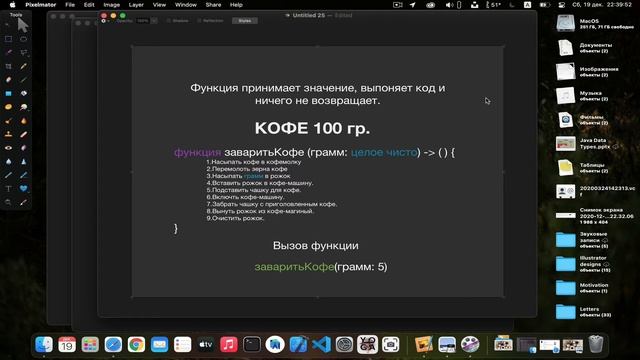Image resolution: width=640 pixels, height=360 pixels.
Task: Click the 'КОФЕ 100 гр.' heading text
Action: point(312,128)
